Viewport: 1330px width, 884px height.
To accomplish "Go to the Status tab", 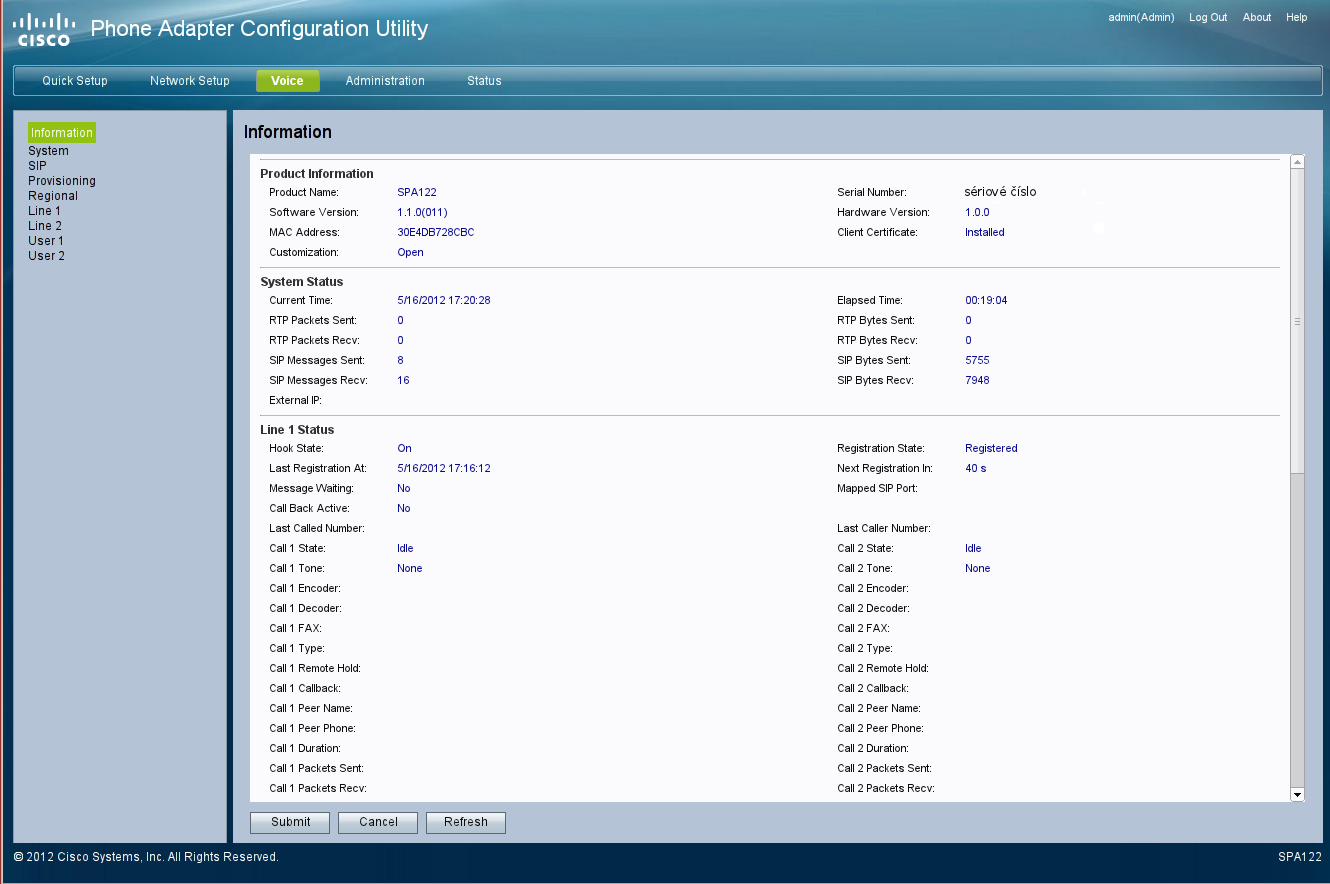I will tap(484, 81).
